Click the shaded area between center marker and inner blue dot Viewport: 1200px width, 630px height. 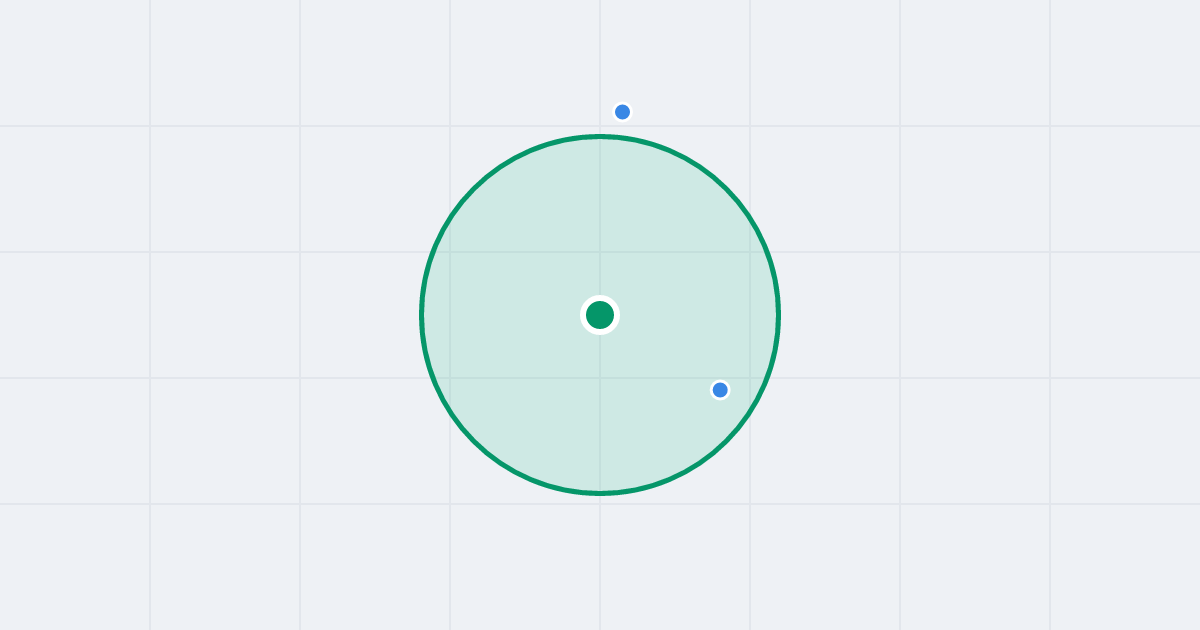(x=660, y=352)
